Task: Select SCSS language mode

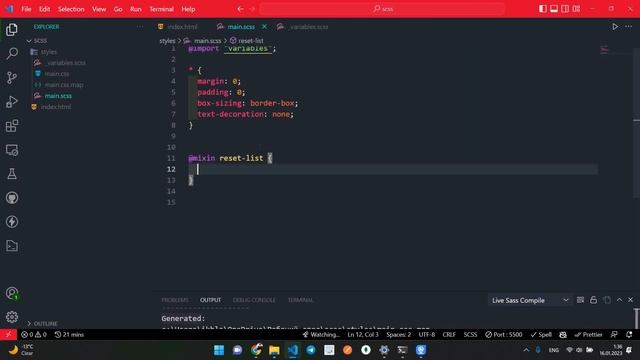Action: point(470,335)
